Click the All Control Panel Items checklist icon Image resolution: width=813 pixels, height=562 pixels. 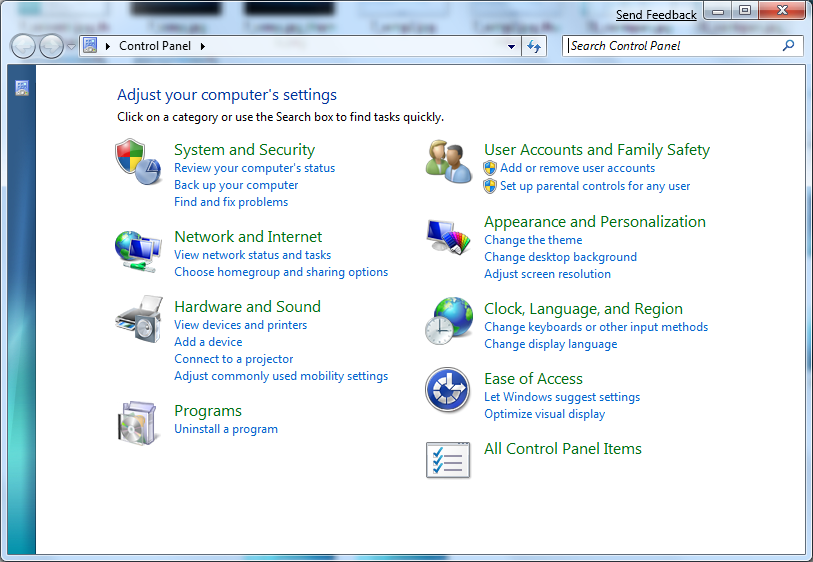tap(448, 460)
